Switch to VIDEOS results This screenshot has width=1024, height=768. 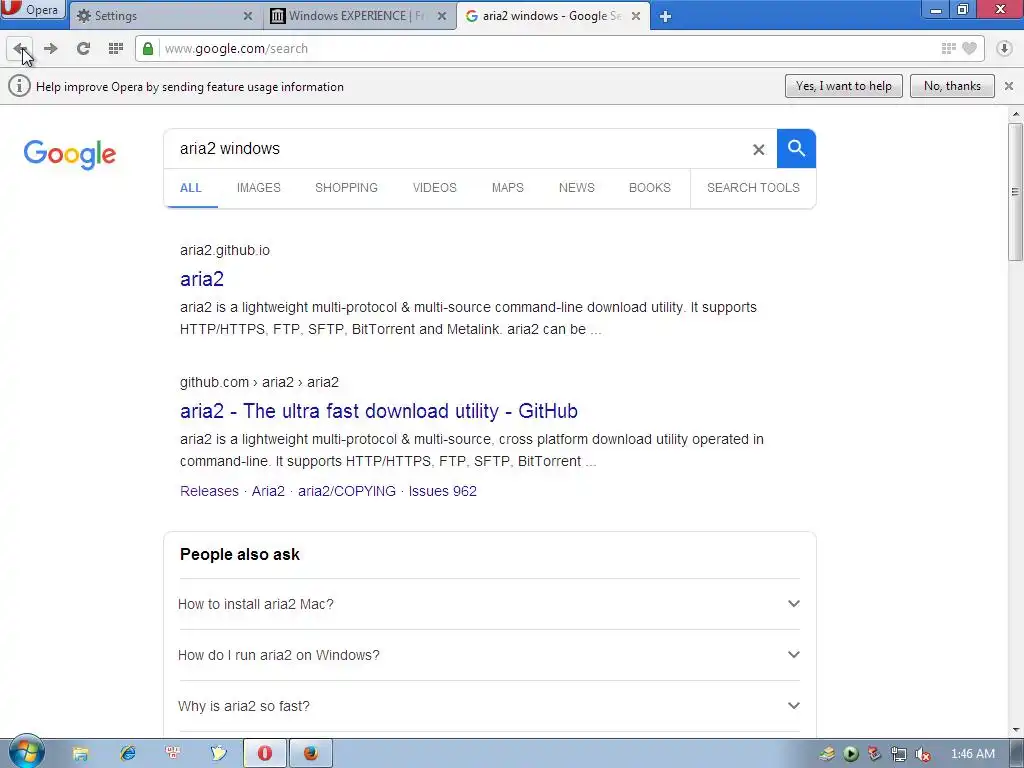[434, 188]
